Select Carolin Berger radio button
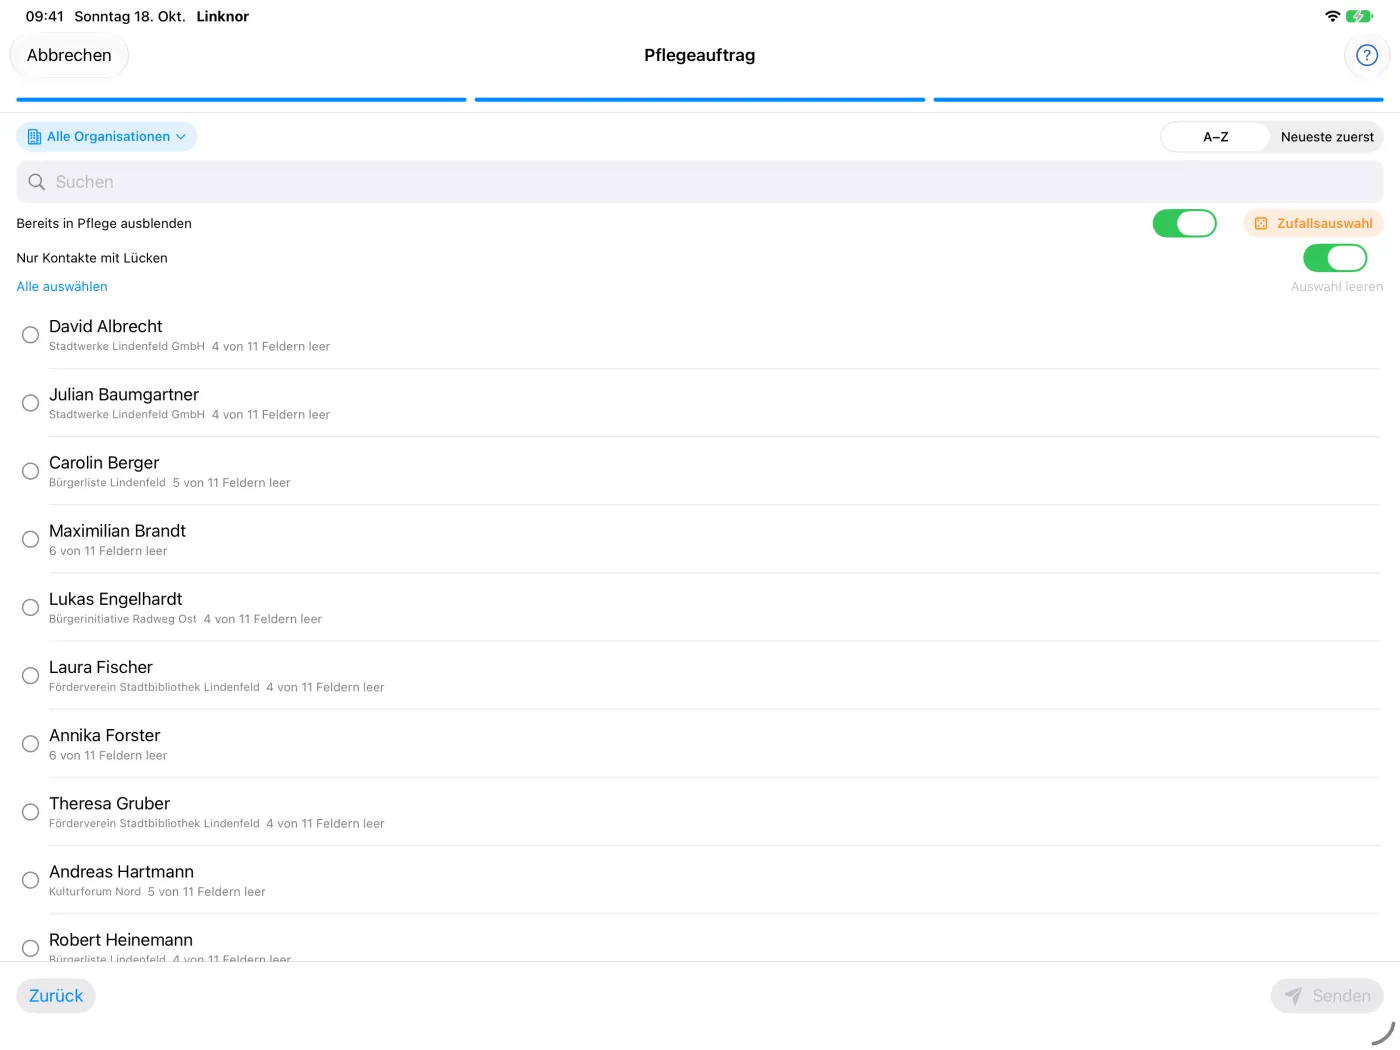Image resolution: width=1400 pixels, height=1050 pixels. [x=31, y=471]
